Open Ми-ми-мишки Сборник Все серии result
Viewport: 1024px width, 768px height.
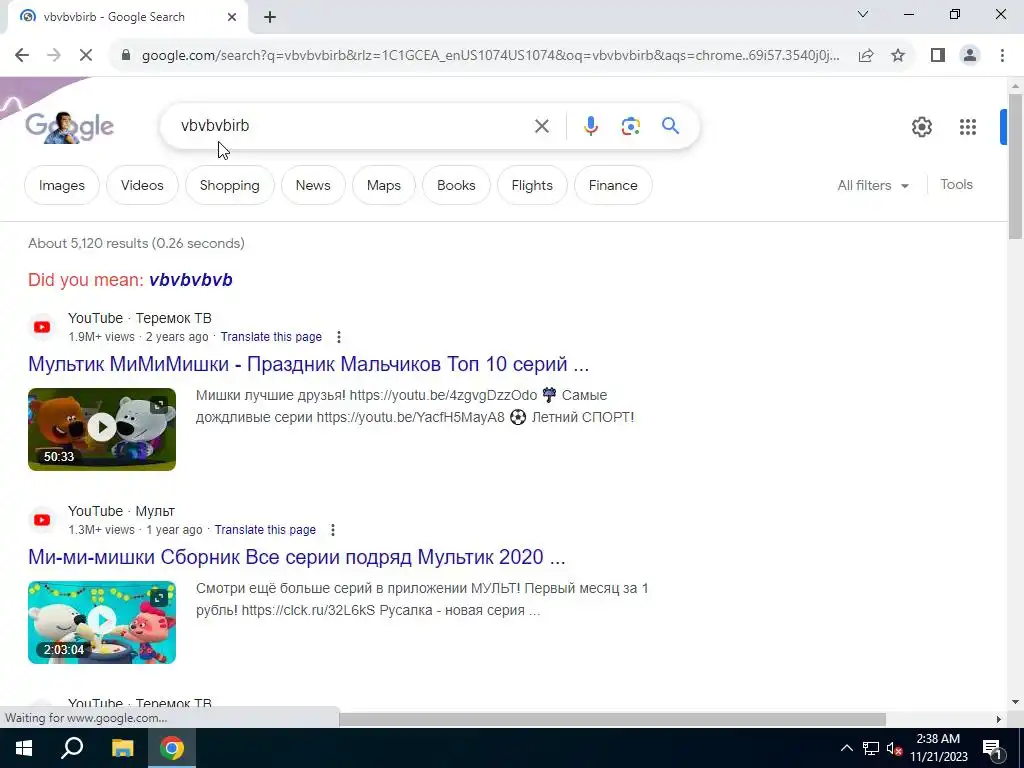(x=296, y=556)
